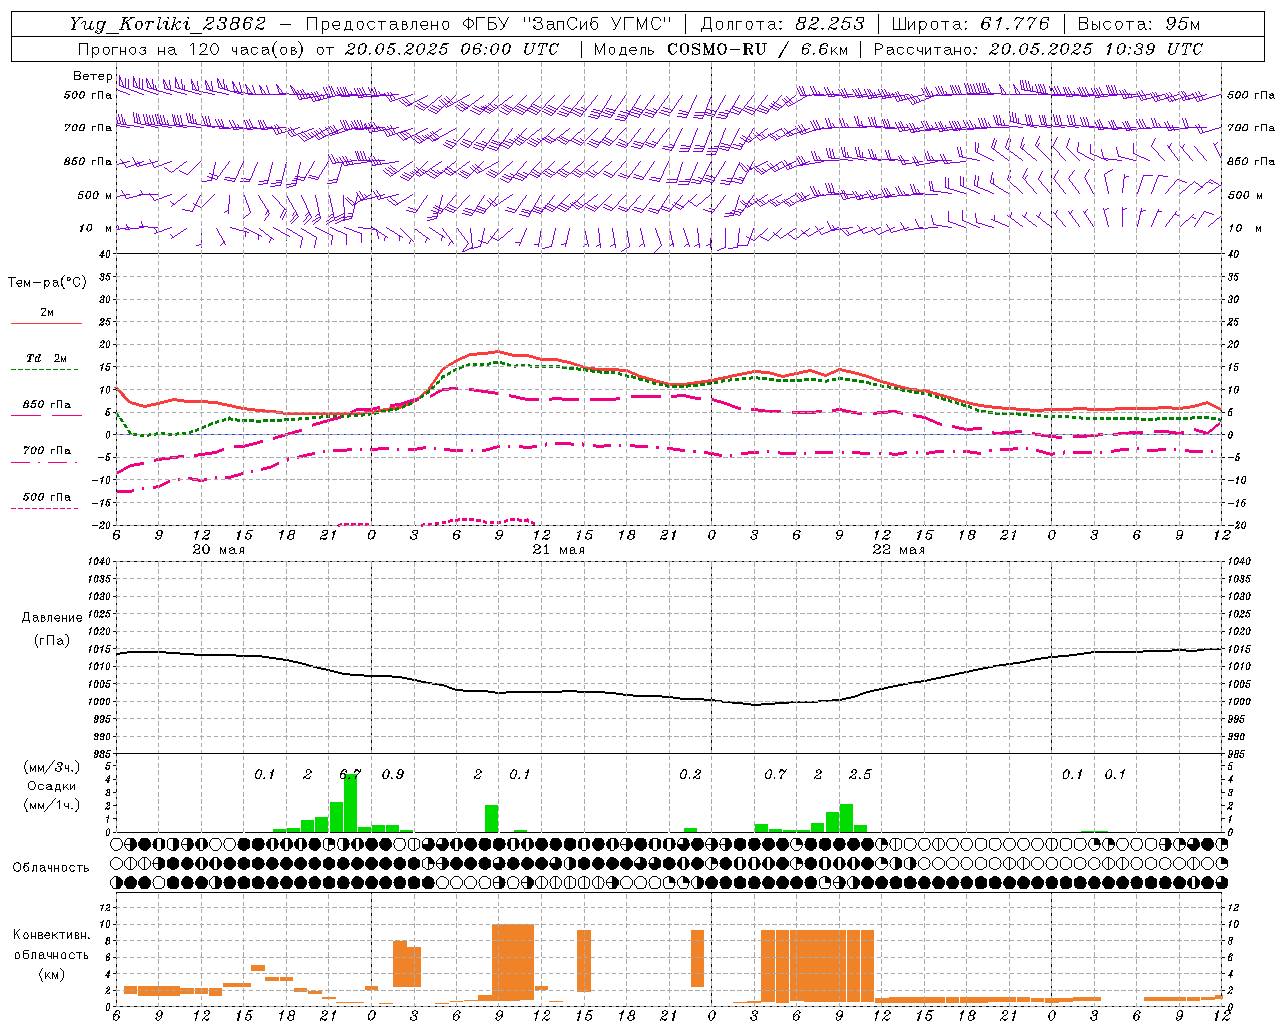The height and width of the screenshot is (1024, 1280).
Task: Click the Высота: 95м value
Action: click(x=1139, y=24)
